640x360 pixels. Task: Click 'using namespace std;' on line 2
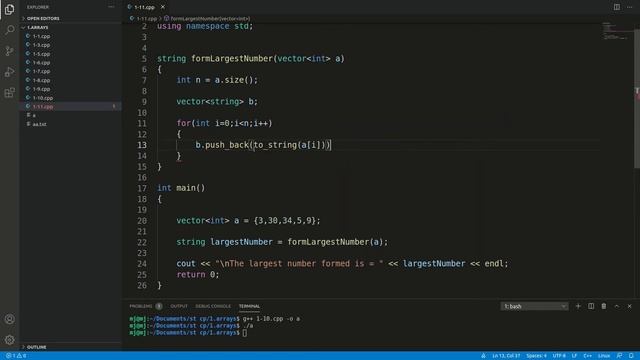[205, 26]
